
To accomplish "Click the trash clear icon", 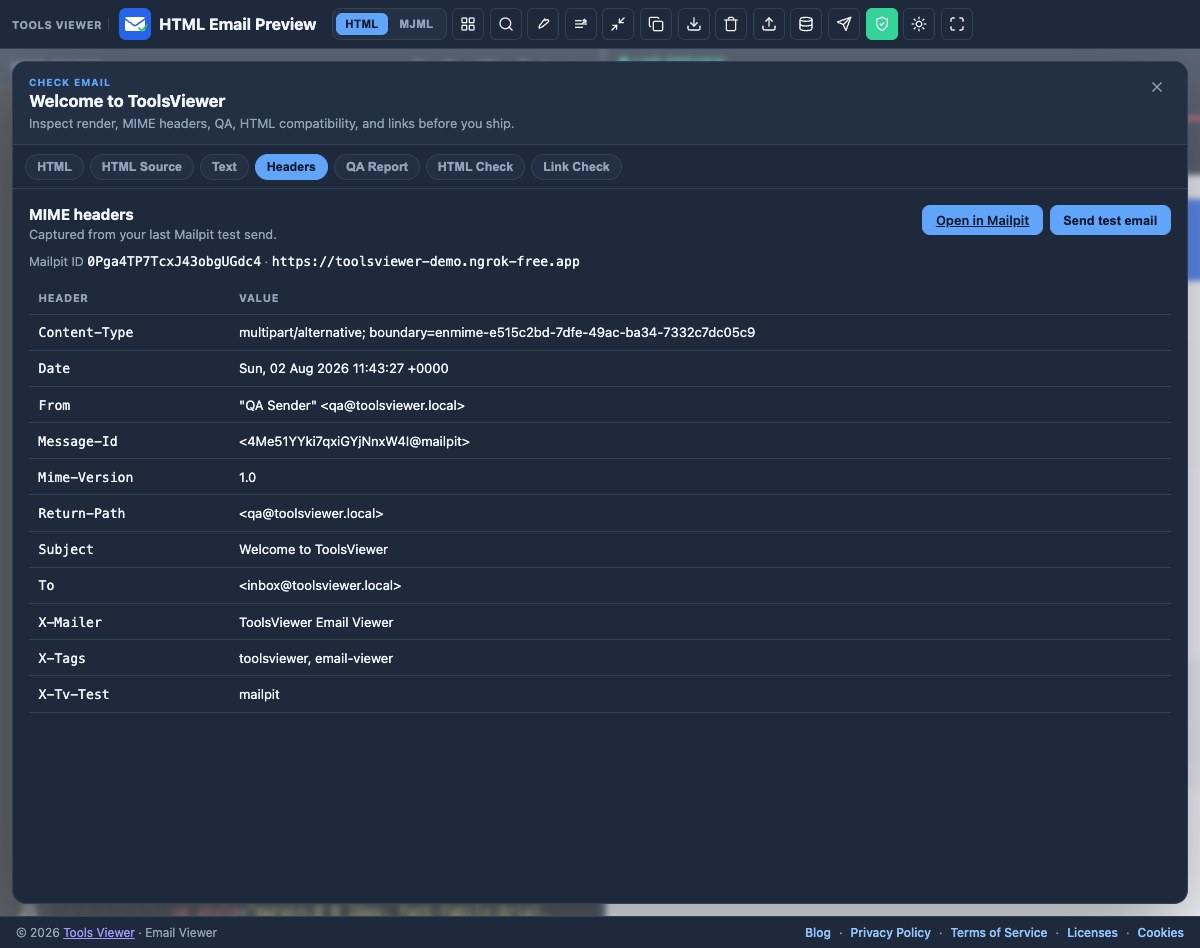I will point(731,24).
